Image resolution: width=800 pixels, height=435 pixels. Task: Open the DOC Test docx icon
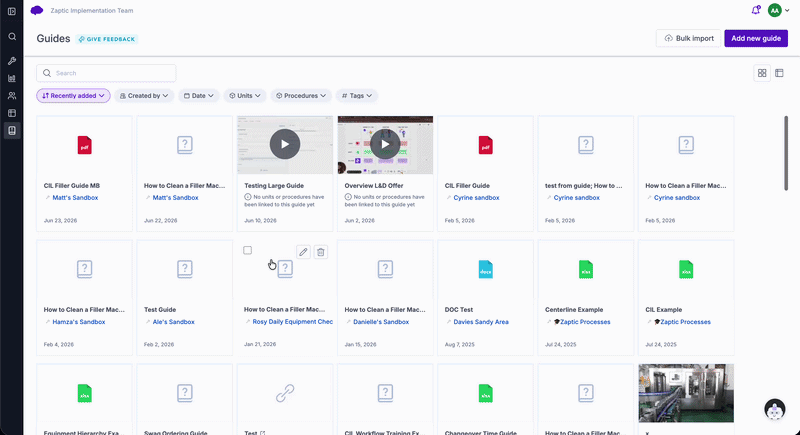[486, 269]
